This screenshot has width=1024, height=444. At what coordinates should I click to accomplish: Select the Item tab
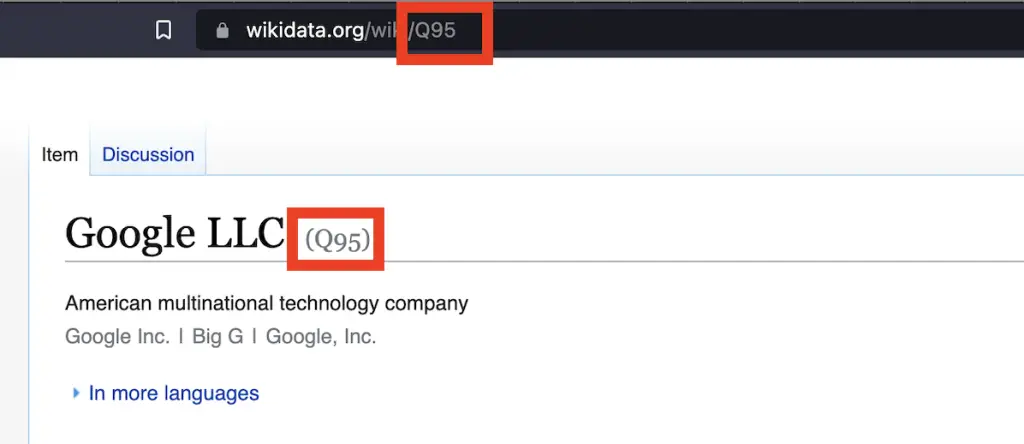click(59, 155)
